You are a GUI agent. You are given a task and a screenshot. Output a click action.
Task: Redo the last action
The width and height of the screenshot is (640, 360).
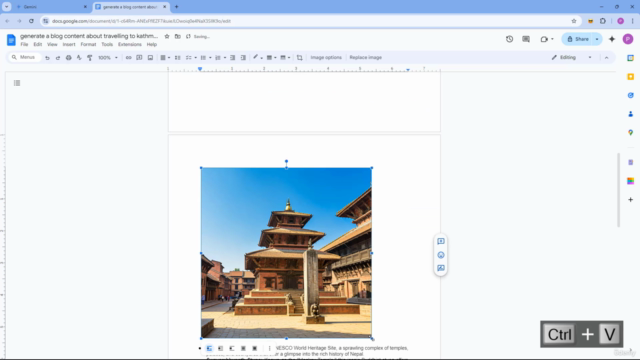click(58, 58)
